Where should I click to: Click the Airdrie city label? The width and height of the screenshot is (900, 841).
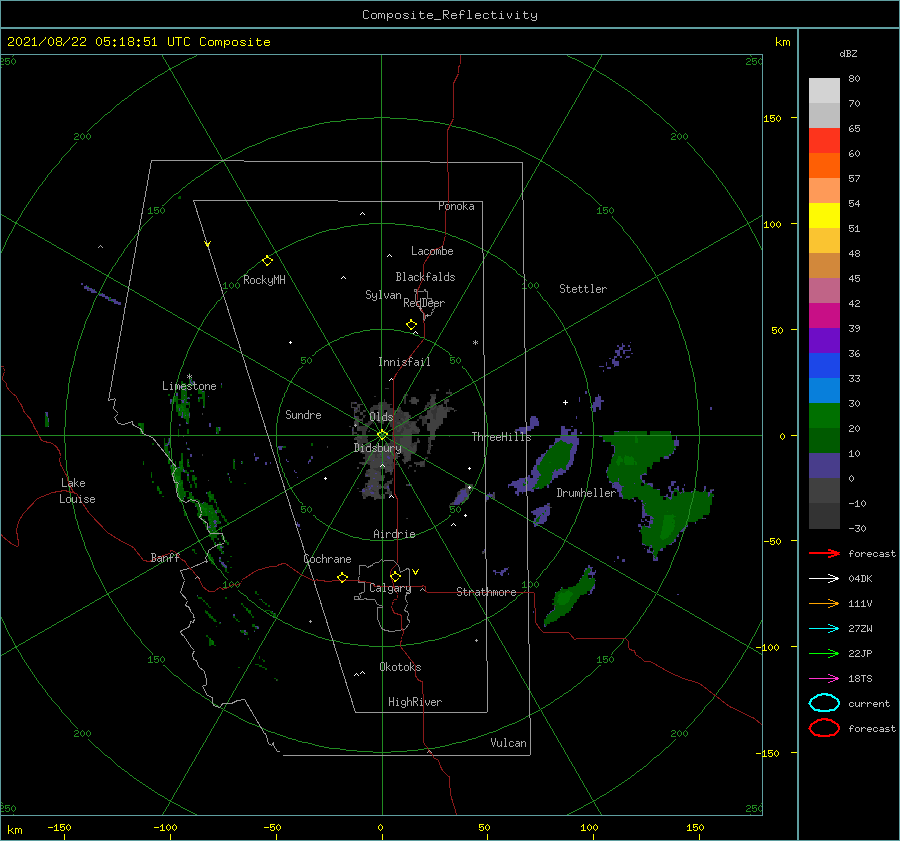coord(394,534)
